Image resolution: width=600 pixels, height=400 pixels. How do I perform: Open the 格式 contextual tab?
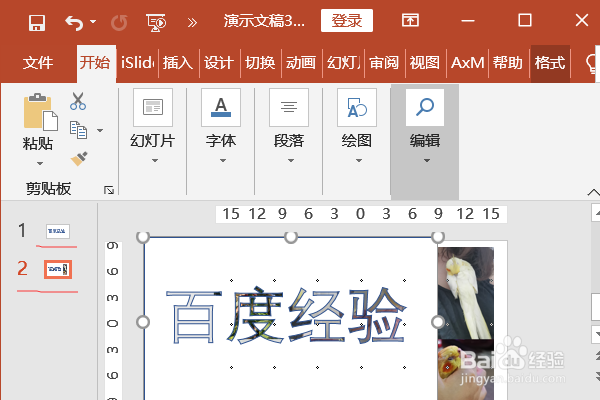point(550,63)
